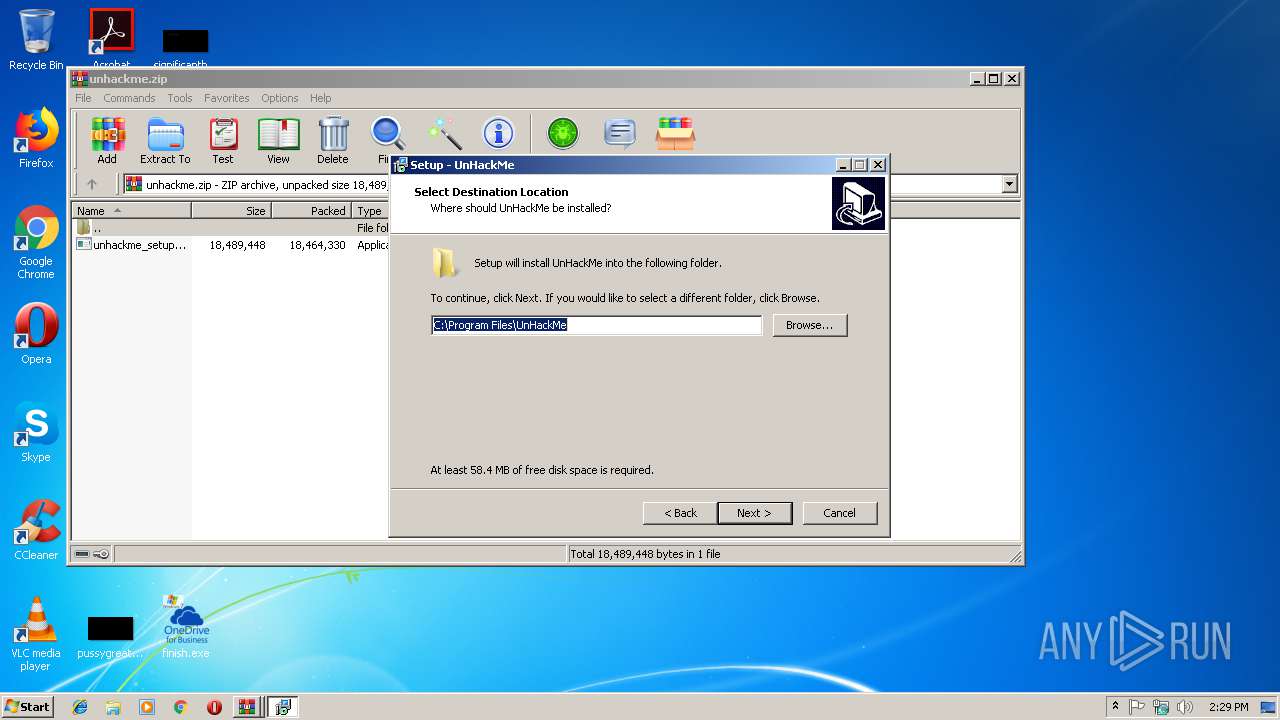Click < Back in UnHackMe Setup

(680, 513)
